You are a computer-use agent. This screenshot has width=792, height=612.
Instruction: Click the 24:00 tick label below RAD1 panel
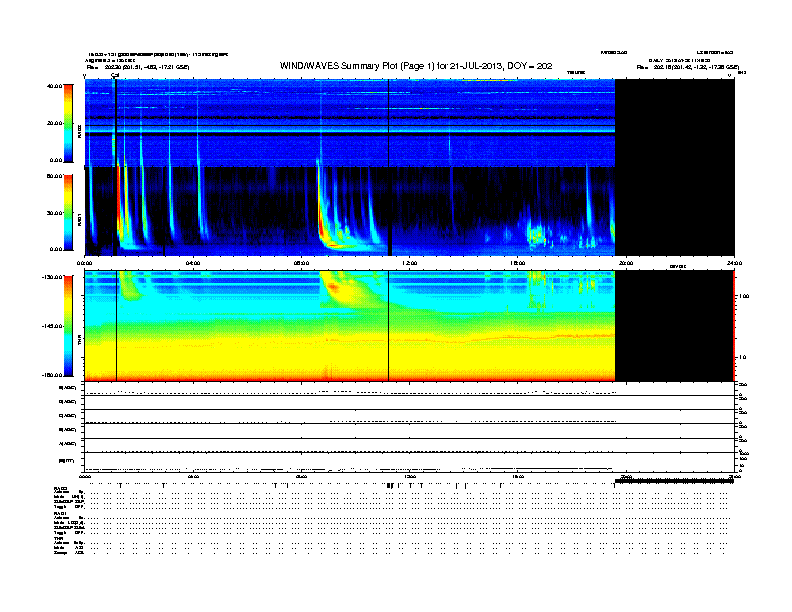pyautogui.click(x=734, y=263)
